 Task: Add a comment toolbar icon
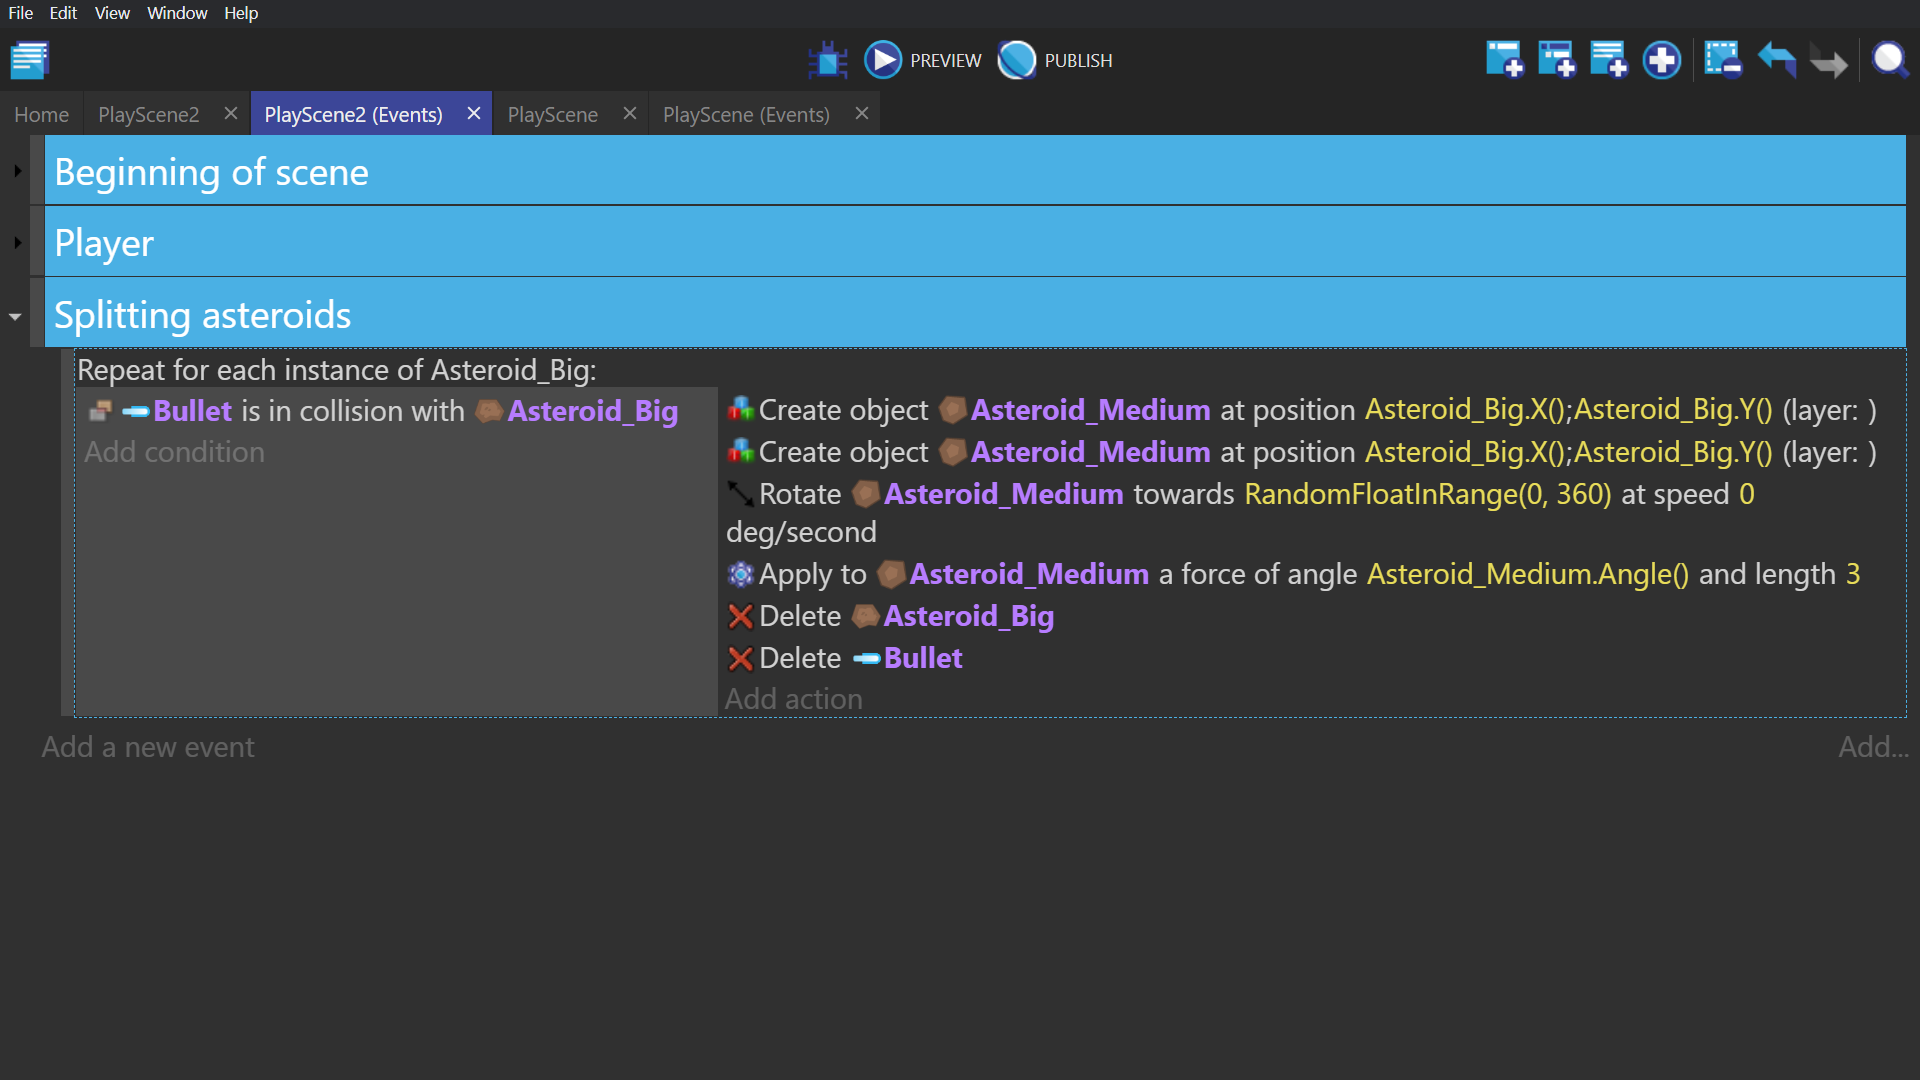pyautogui.click(x=1609, y=60)
